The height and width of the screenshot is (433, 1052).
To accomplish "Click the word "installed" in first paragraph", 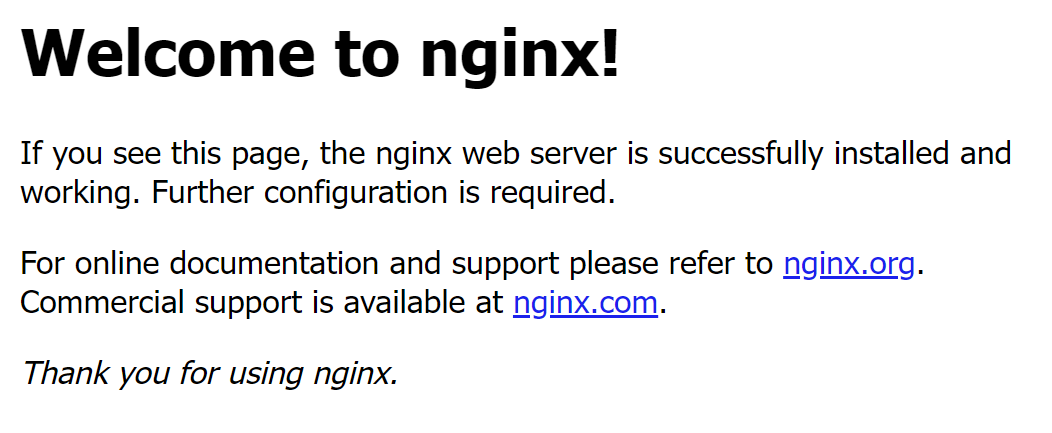I will (891, 153).
